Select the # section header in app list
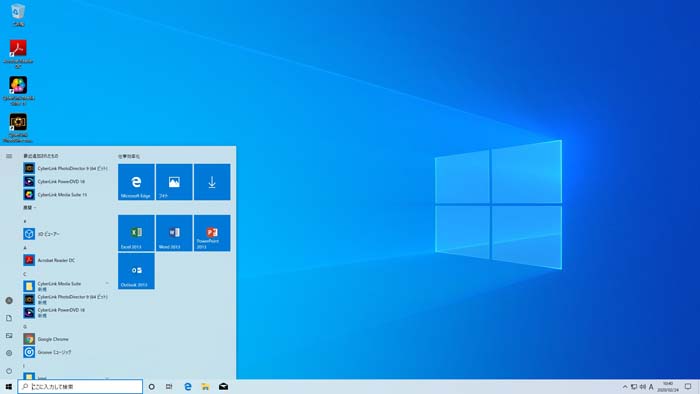Viewport: 700px width, 394px height. tap(25, 221)
